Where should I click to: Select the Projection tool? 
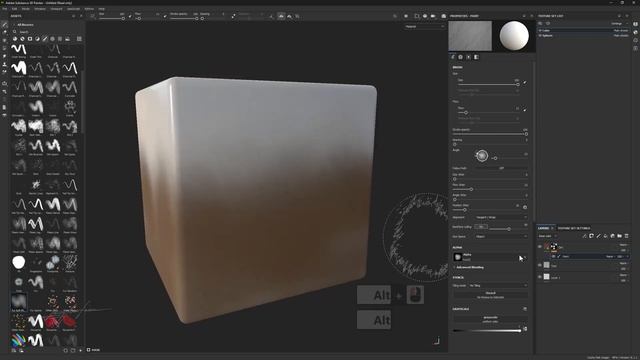(x=4, y=40)
